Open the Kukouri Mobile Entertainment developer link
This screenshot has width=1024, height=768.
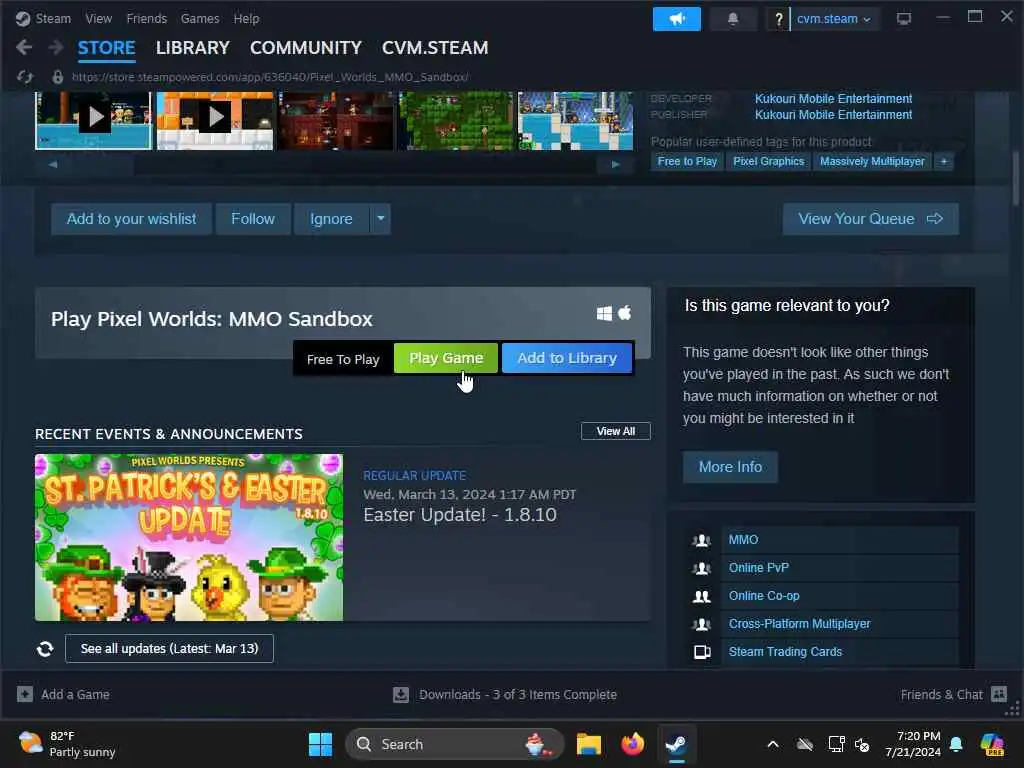tap(833, 99)
